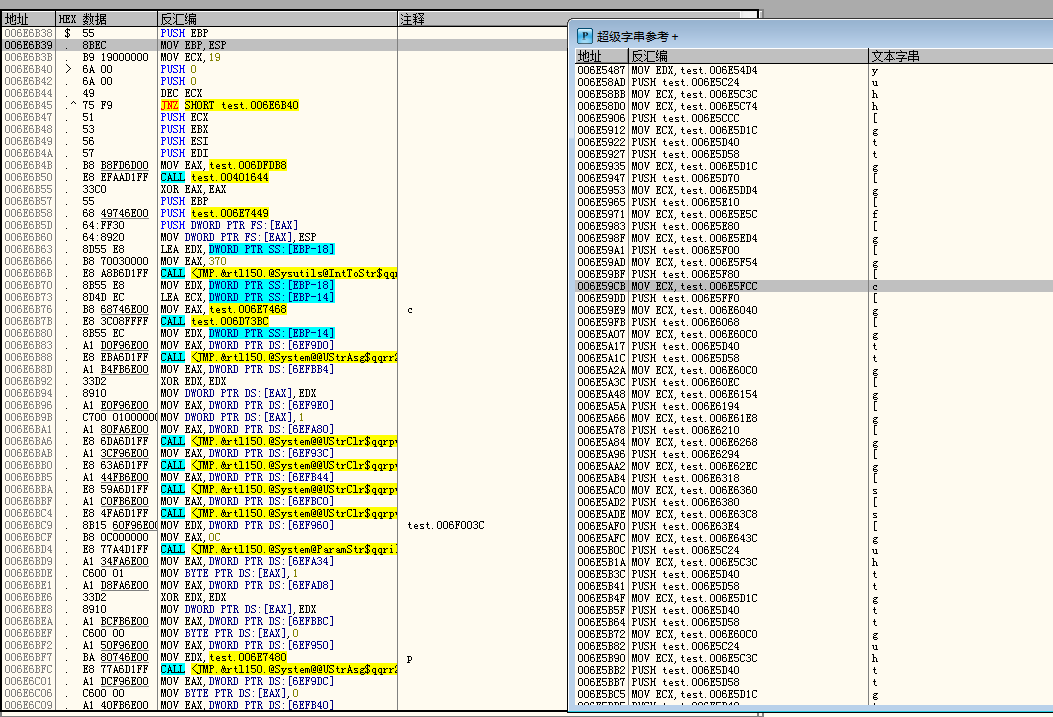1053x717 pixels.
Task: Select string reference row at 006E5AFC
Action: pos(700,538)
